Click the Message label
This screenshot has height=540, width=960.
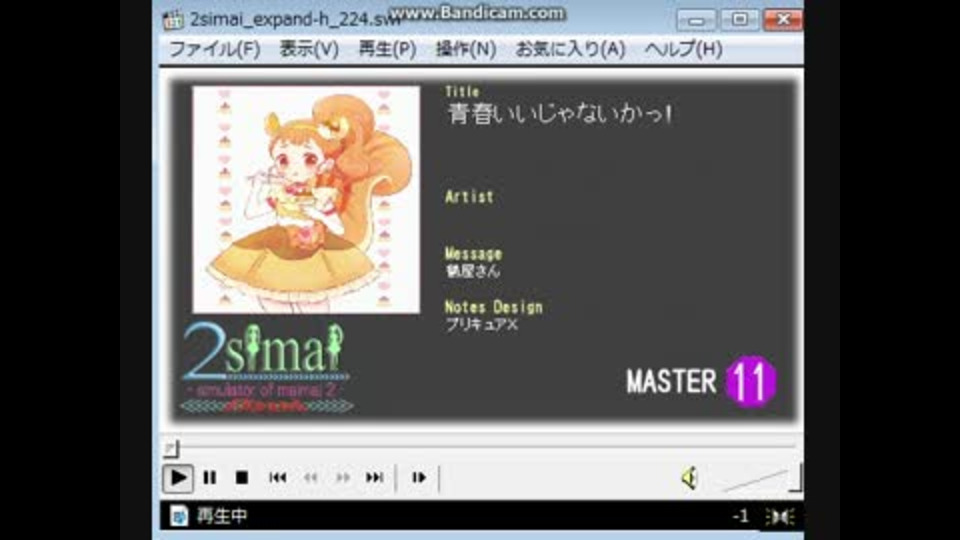(473, 253)
